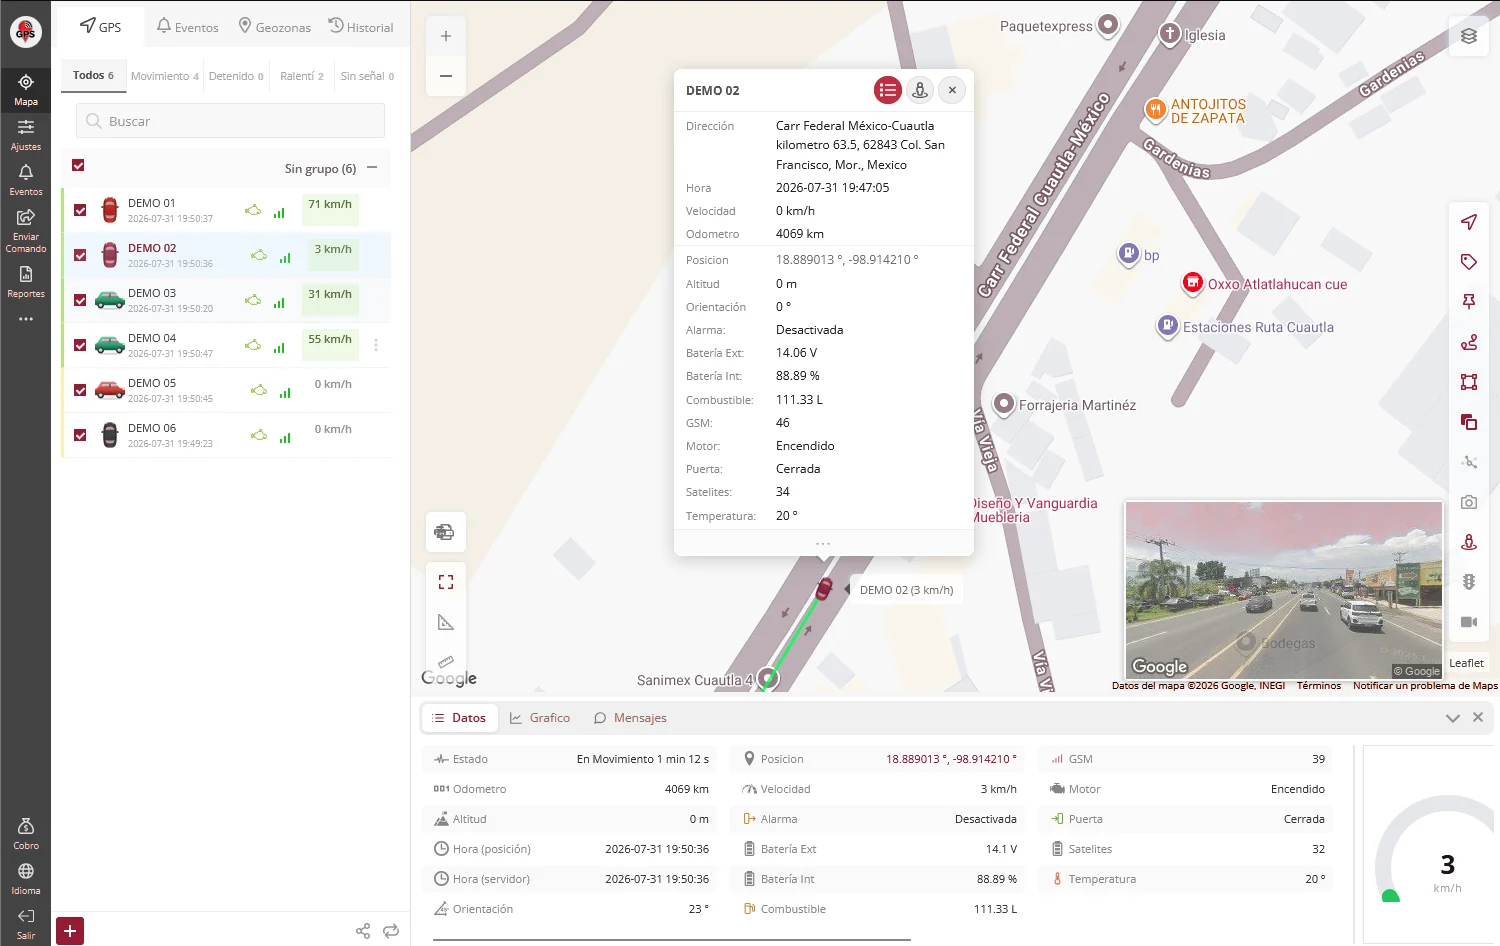Expand the DEMO 02 popup with the three dots handle
1500x946 pixels.
(x=823, y=543)
